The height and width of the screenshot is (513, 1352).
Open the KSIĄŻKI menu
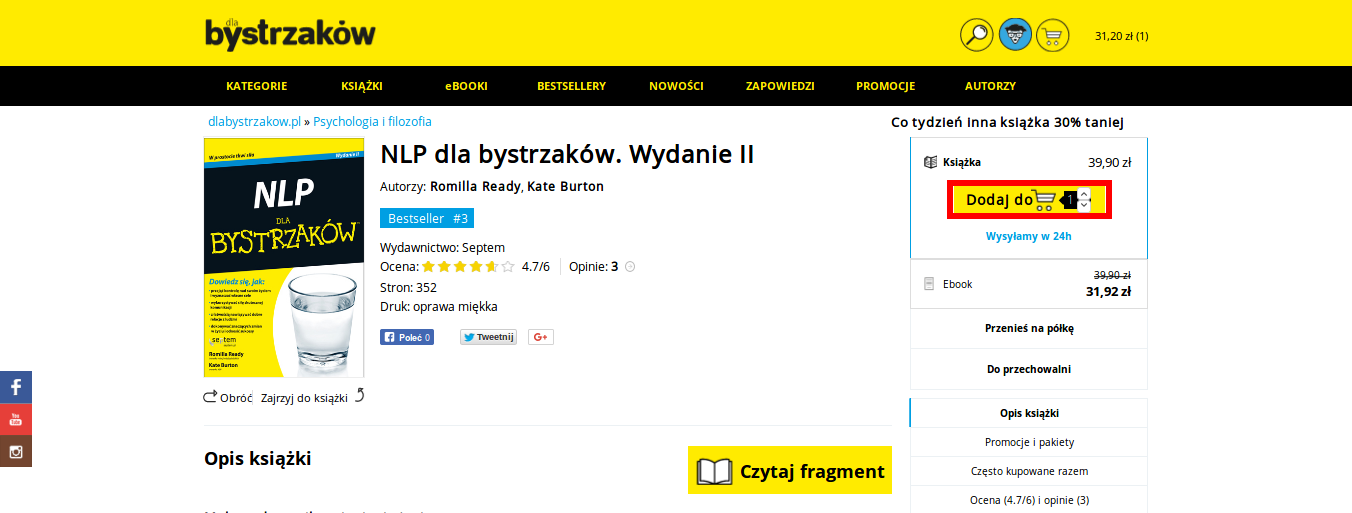(362, 86)
